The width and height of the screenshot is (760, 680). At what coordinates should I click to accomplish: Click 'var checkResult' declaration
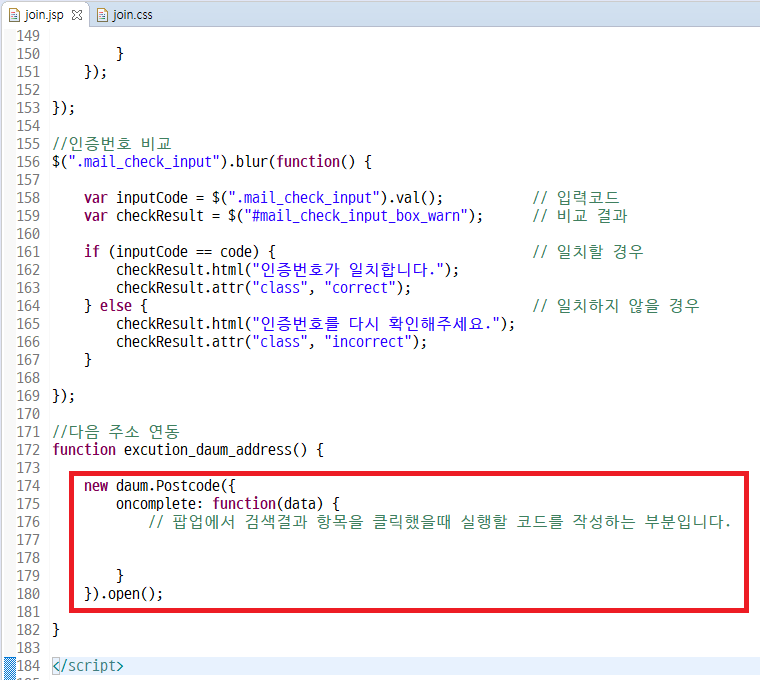coord(284,216)
